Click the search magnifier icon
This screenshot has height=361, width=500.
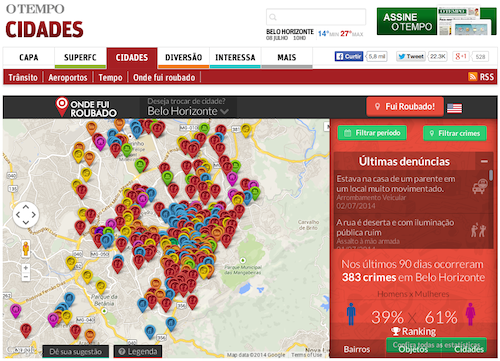point(273,17)
